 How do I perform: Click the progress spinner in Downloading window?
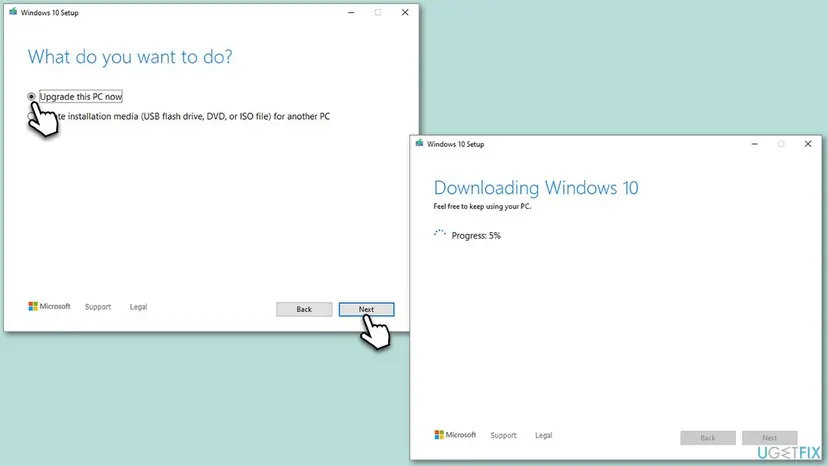click(440, 234)
